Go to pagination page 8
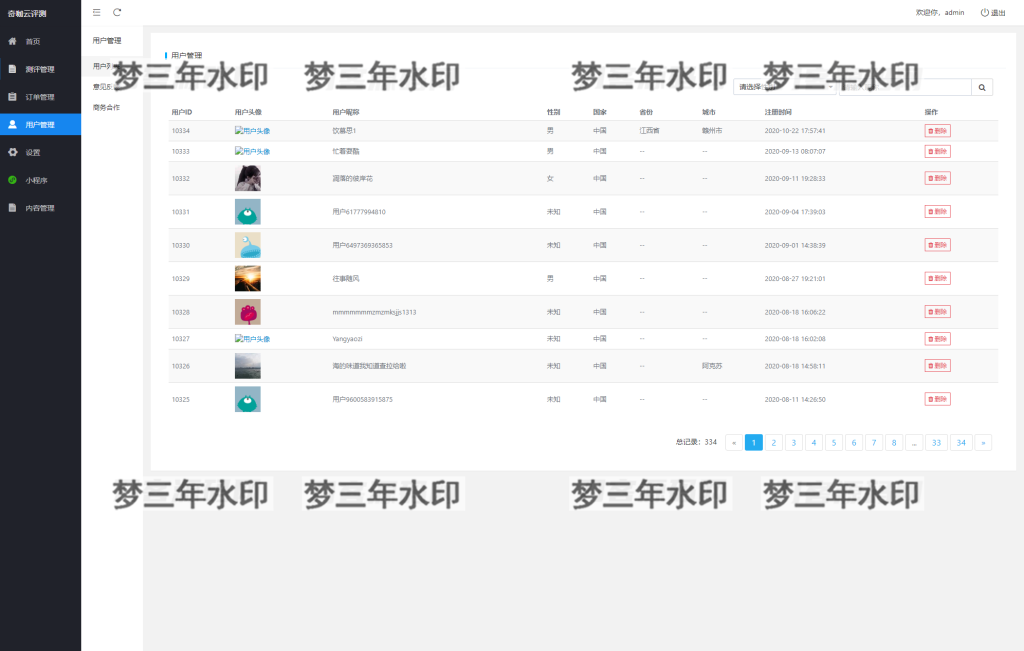This screenshot has height=651, width=1024. (894, 443)
